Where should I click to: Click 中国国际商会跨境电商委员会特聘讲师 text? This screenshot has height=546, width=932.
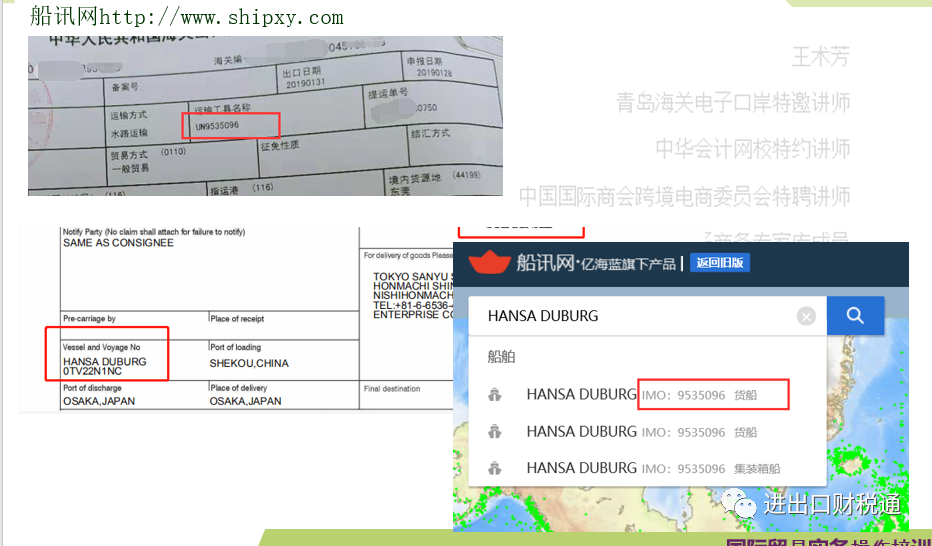[x=684, y=196]
